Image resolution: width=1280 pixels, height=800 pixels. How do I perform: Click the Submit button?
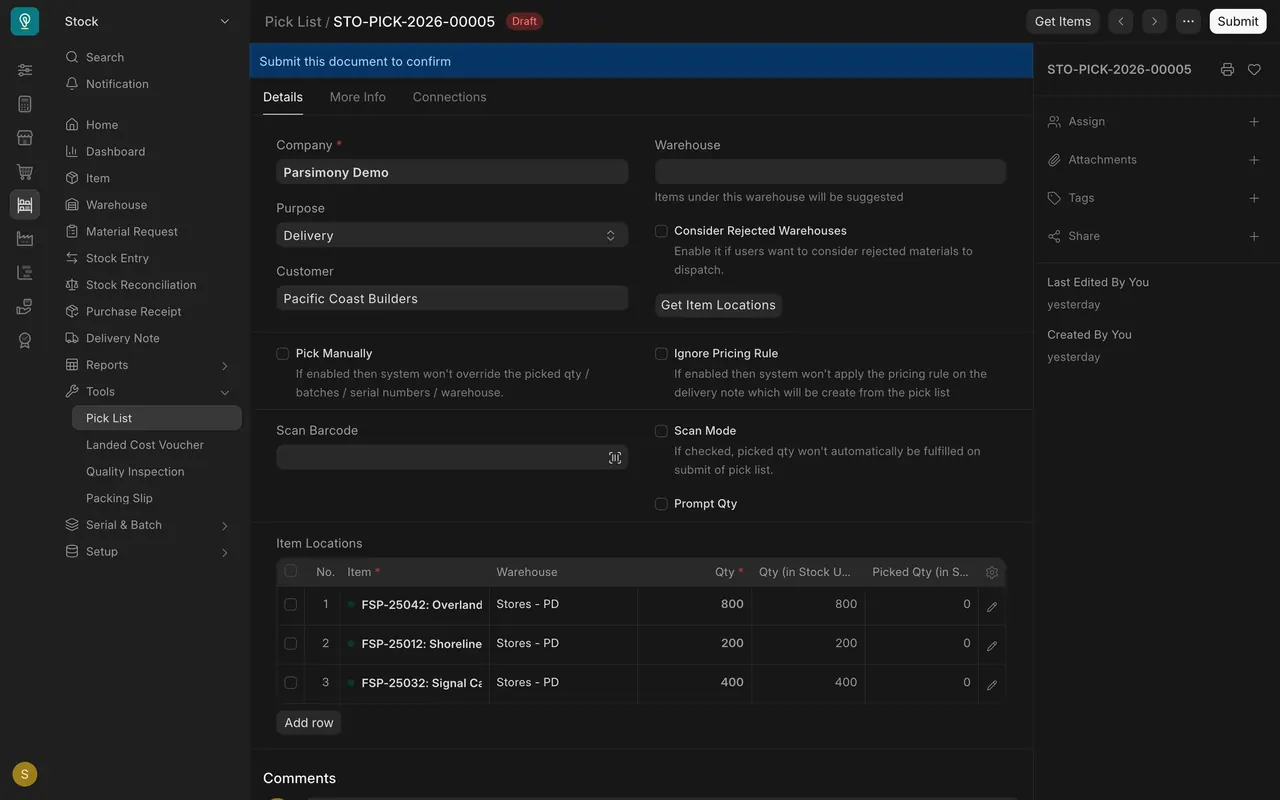coord(1238,21)
